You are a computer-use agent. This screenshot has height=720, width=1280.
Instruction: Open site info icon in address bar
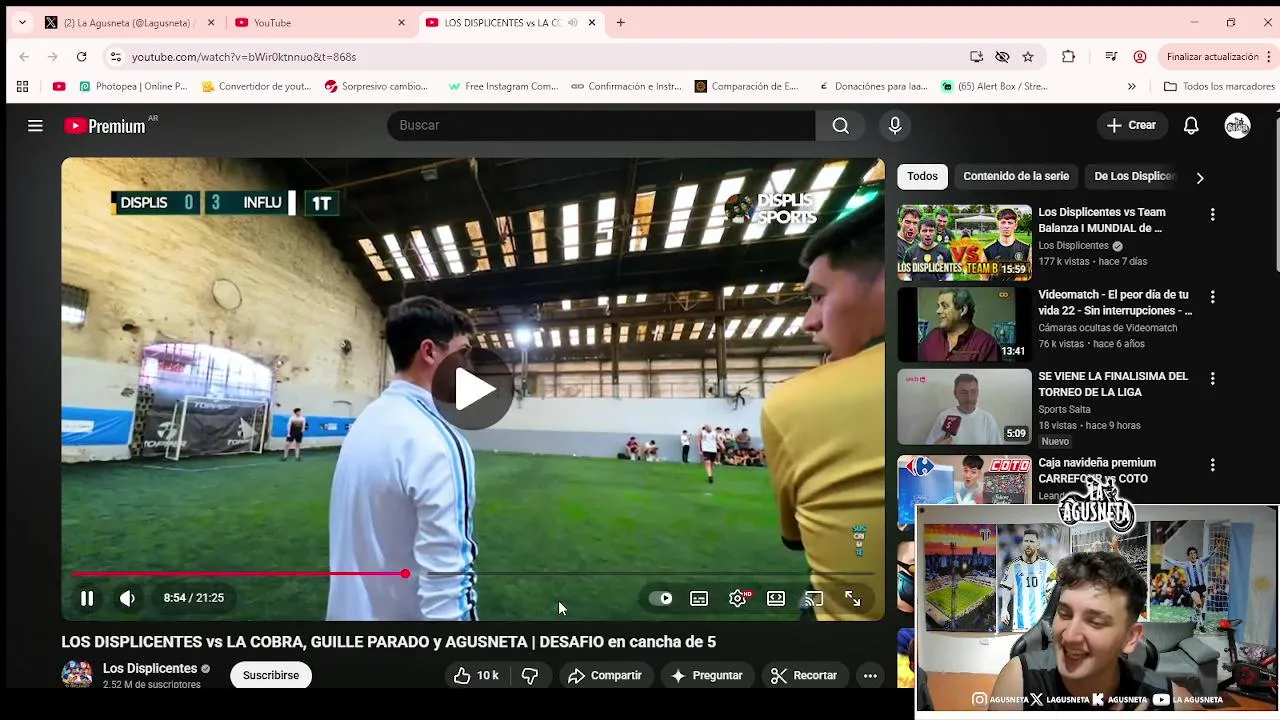point(115,57)
